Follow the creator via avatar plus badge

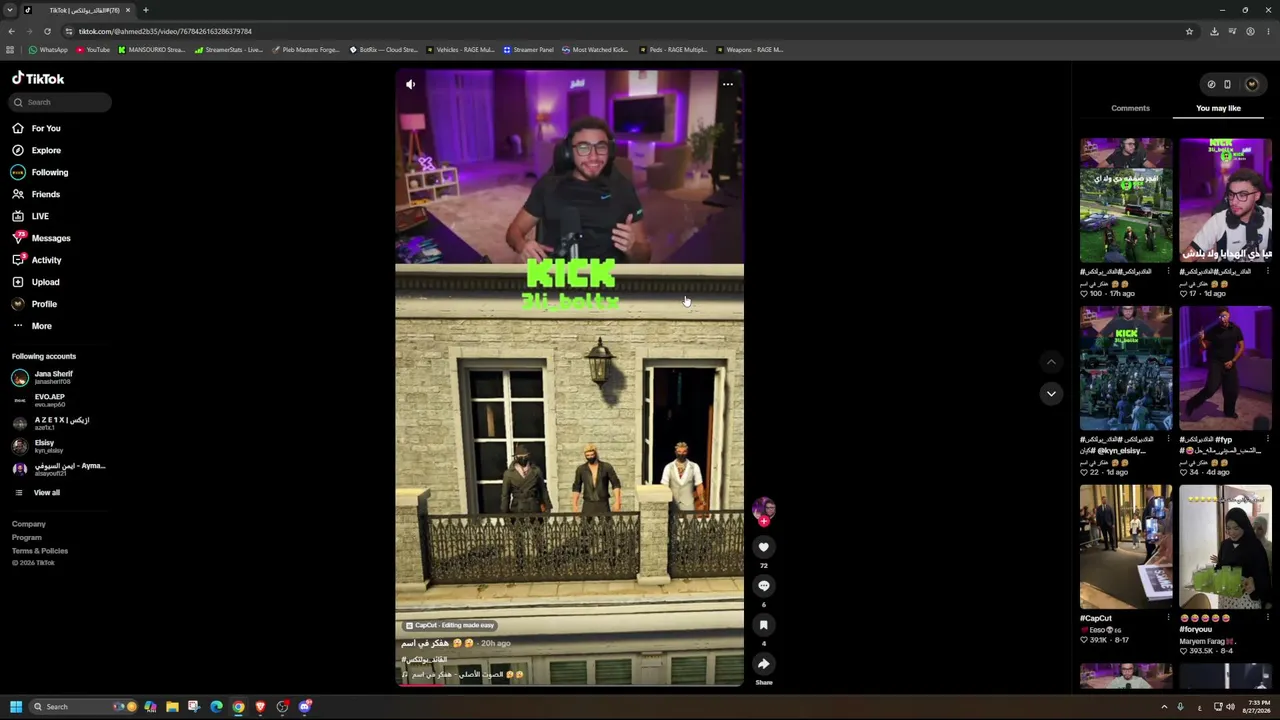(763, 521)
